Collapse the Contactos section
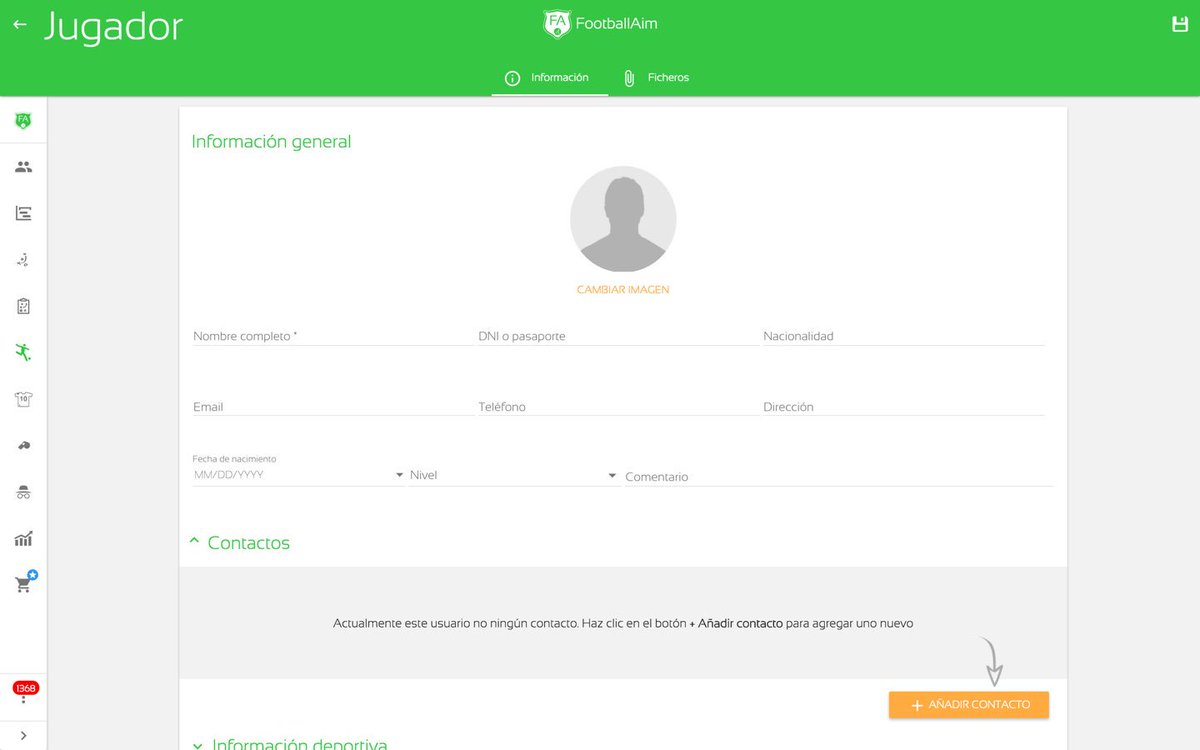This screenshot has width=1200, height=750. (240, 543)
